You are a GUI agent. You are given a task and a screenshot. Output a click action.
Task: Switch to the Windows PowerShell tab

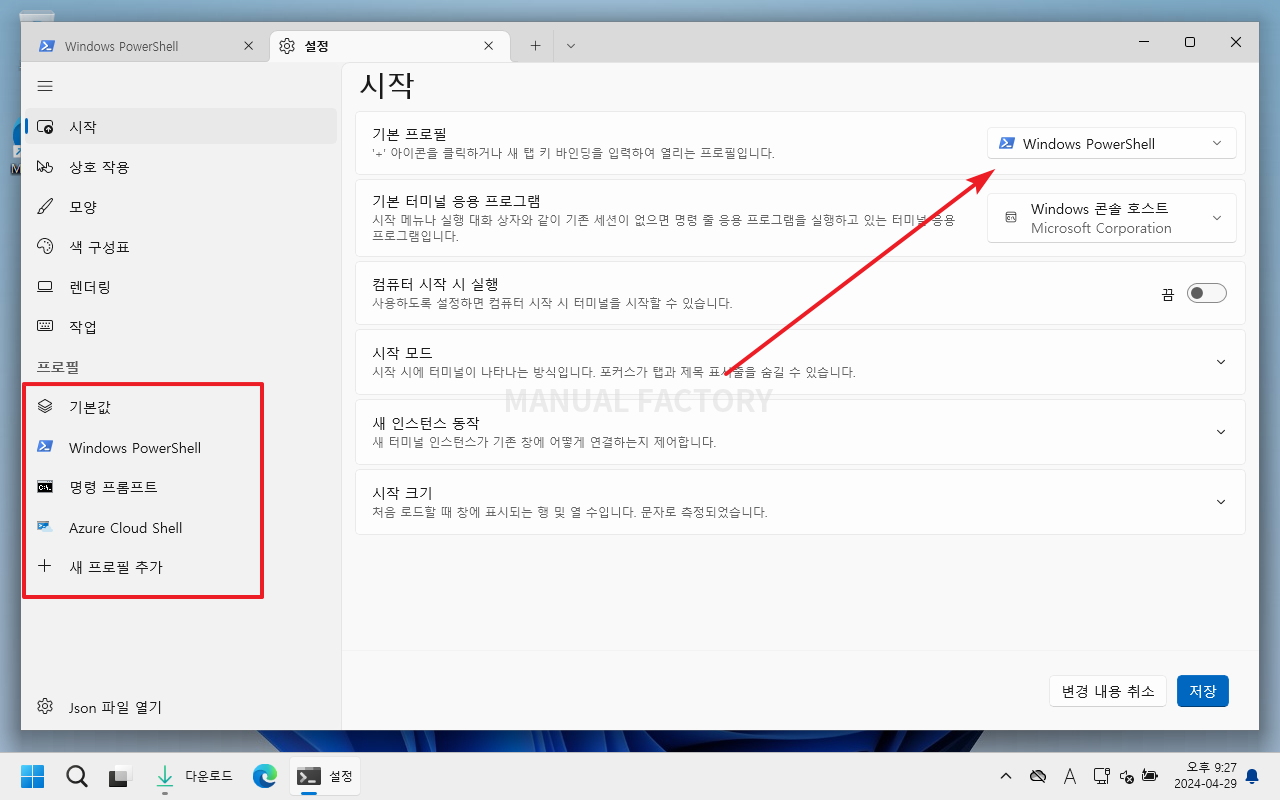click(x=147, y=46)
